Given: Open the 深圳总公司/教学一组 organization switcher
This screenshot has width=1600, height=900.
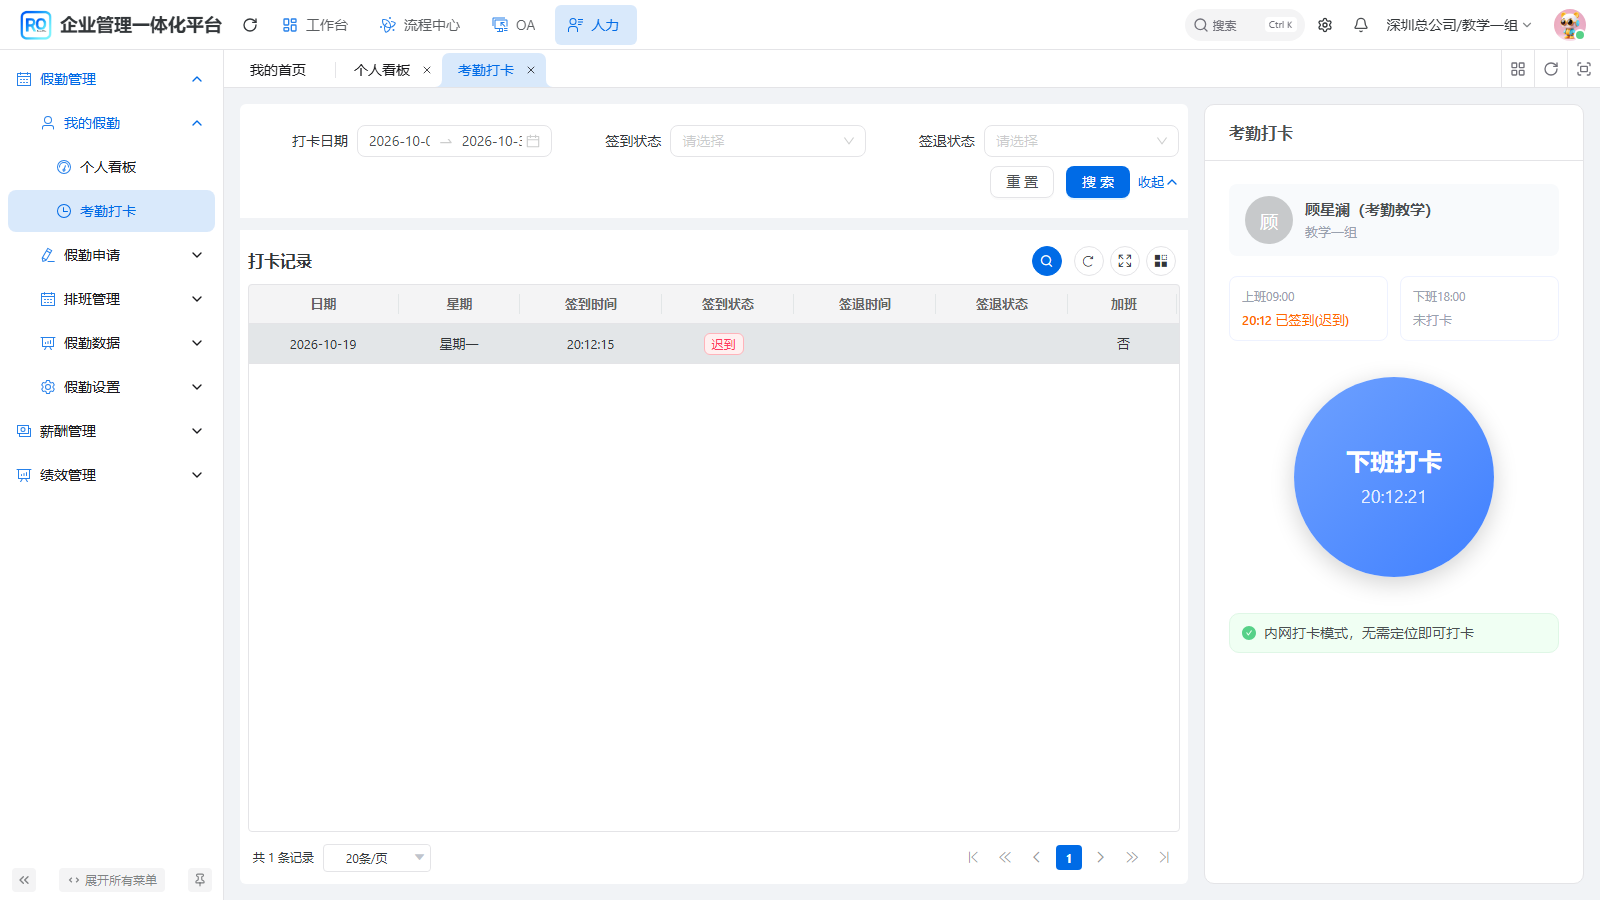Looking at the screenshot, I should coord(1458,25).
